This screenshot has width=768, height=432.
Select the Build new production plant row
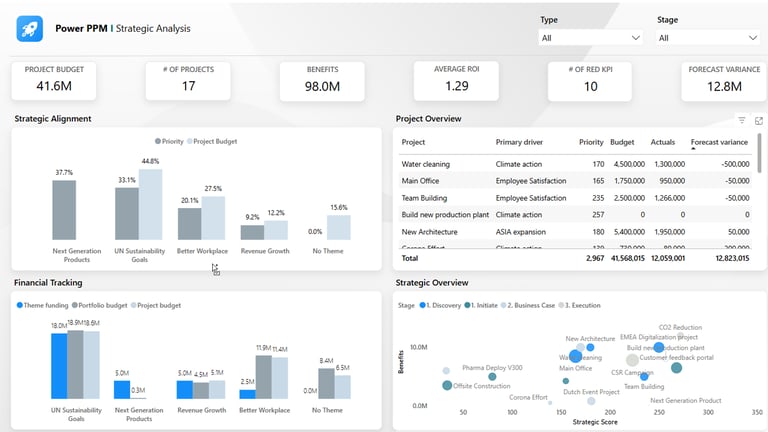(576, 215)
